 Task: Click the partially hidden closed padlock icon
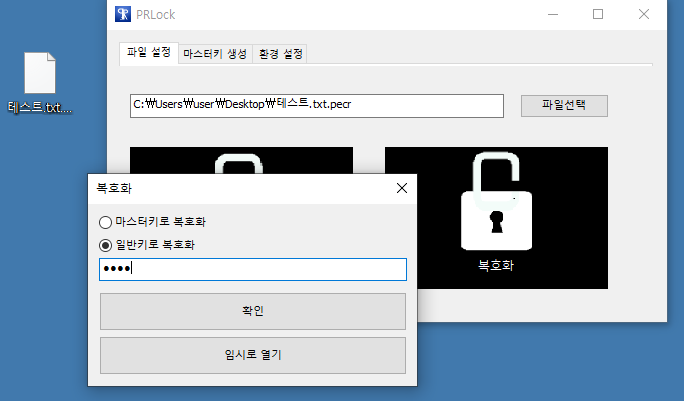point(239,164)
